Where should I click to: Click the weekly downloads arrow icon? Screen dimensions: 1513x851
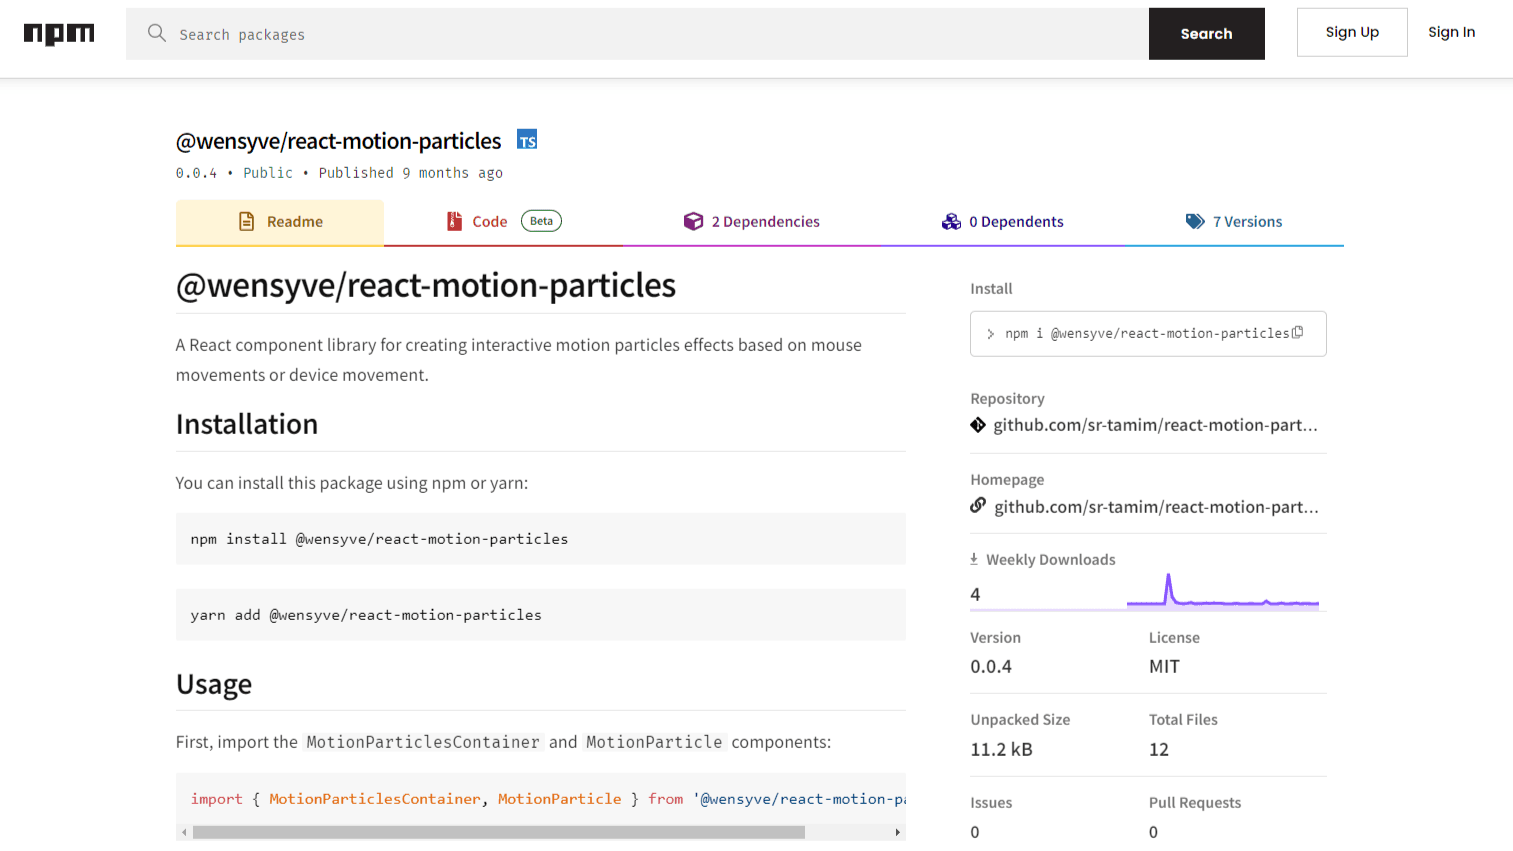coord(974,559)
